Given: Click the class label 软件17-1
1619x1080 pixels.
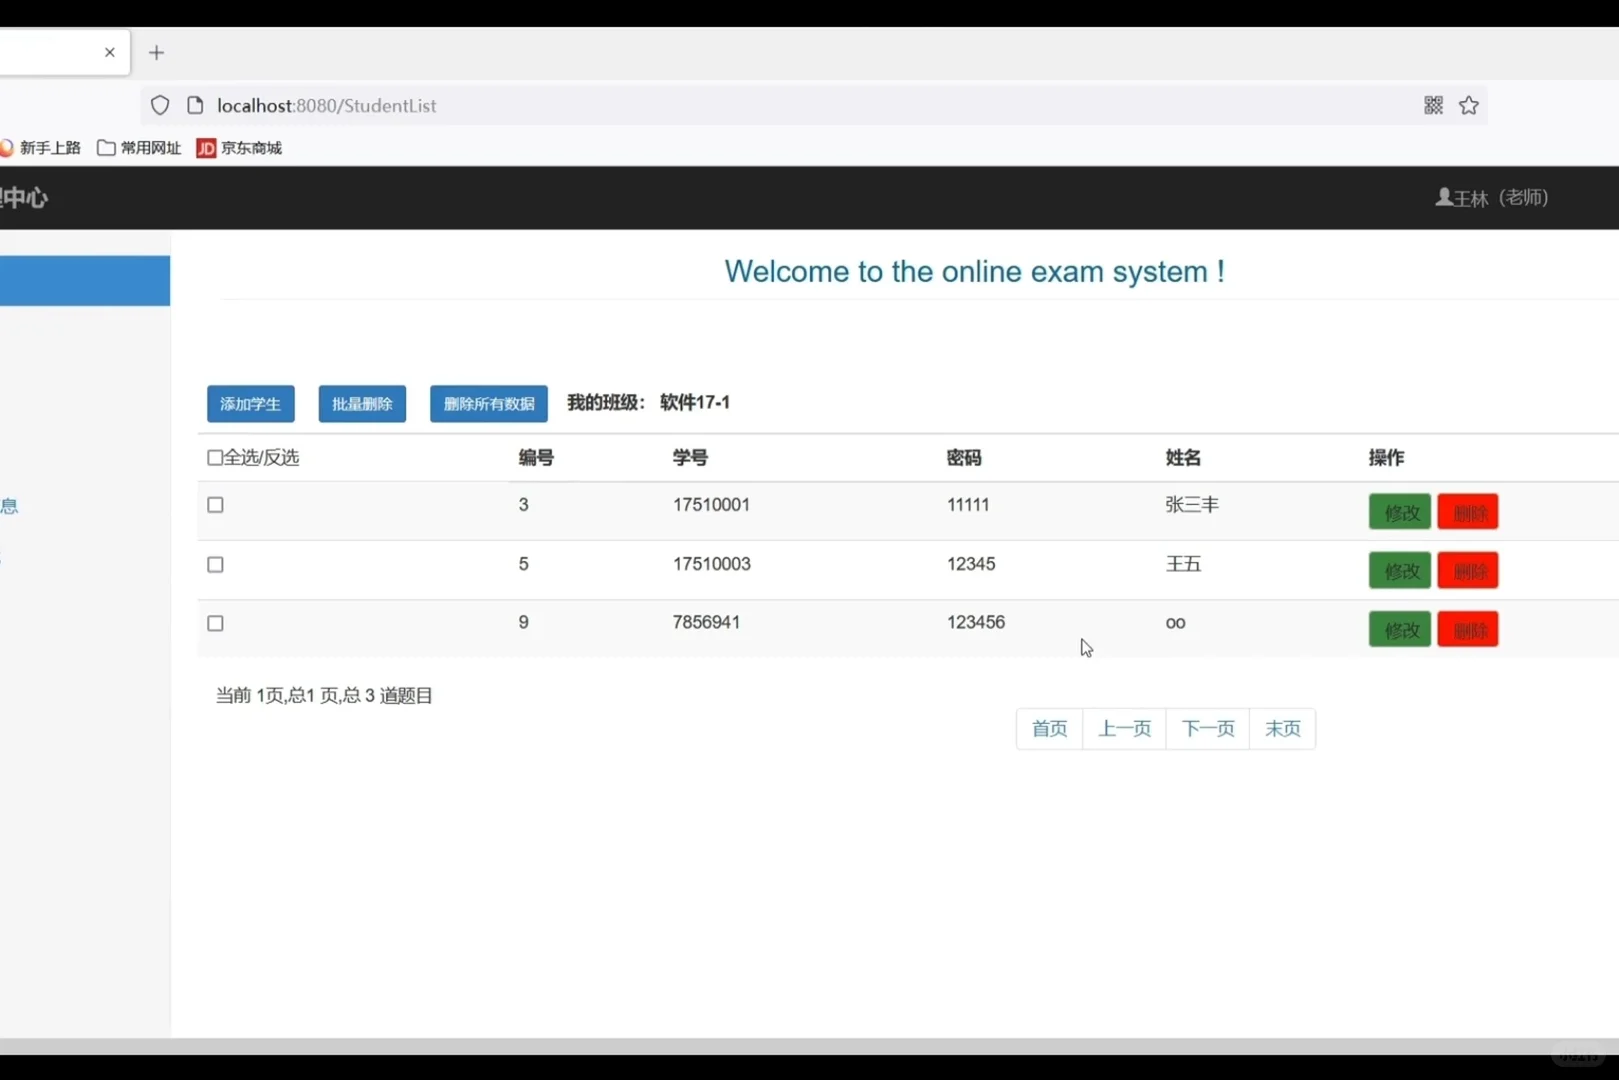Looking at the screenshot, I should pyautogui.click(x=695, y=402).
